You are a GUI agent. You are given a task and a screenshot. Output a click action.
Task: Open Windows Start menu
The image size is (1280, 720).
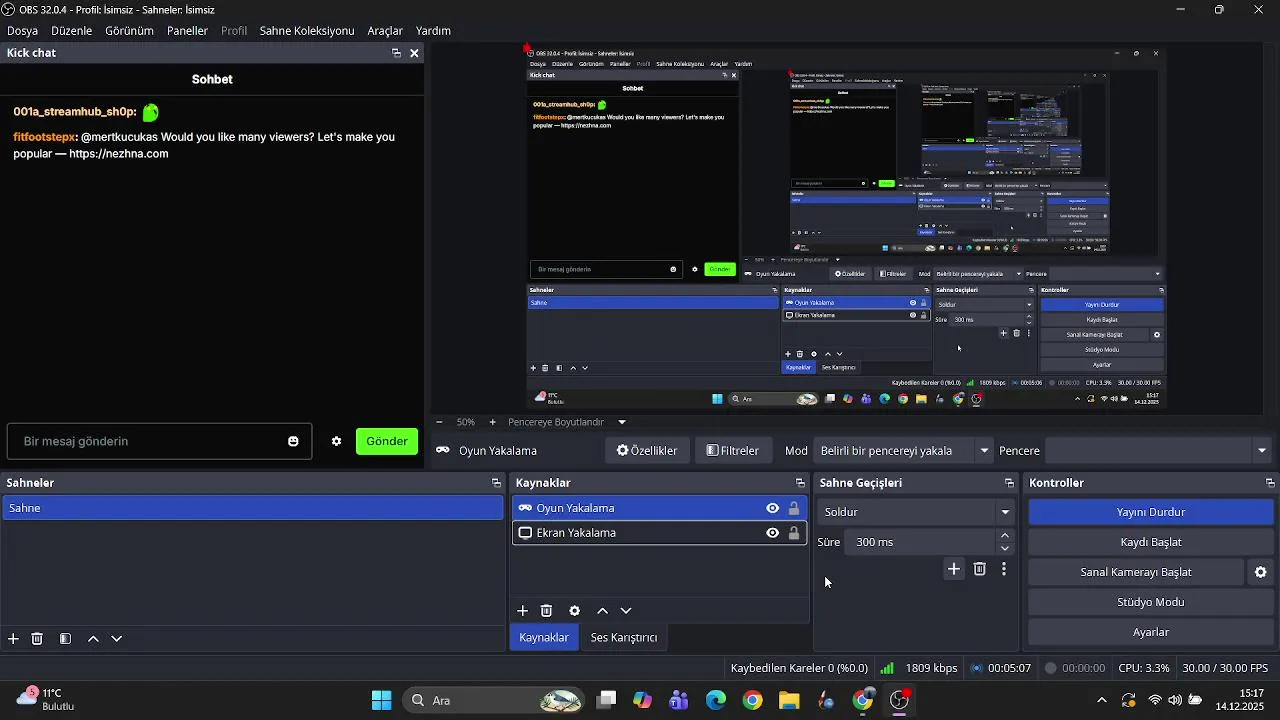point(382,700)
